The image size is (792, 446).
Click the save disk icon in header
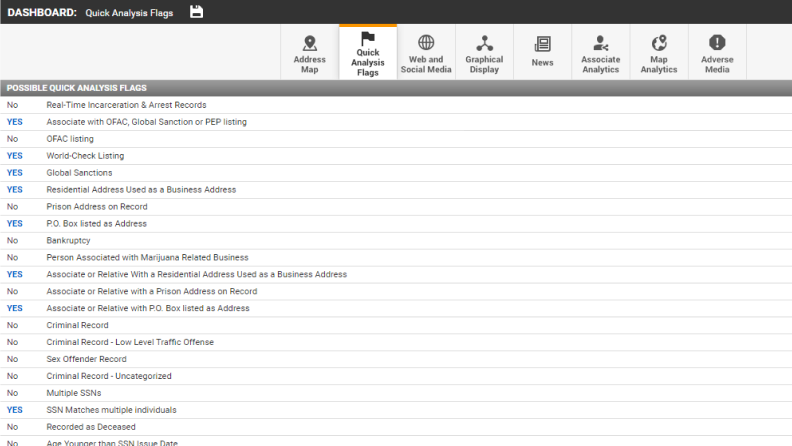pyautogui.click(x=197, y=11)
